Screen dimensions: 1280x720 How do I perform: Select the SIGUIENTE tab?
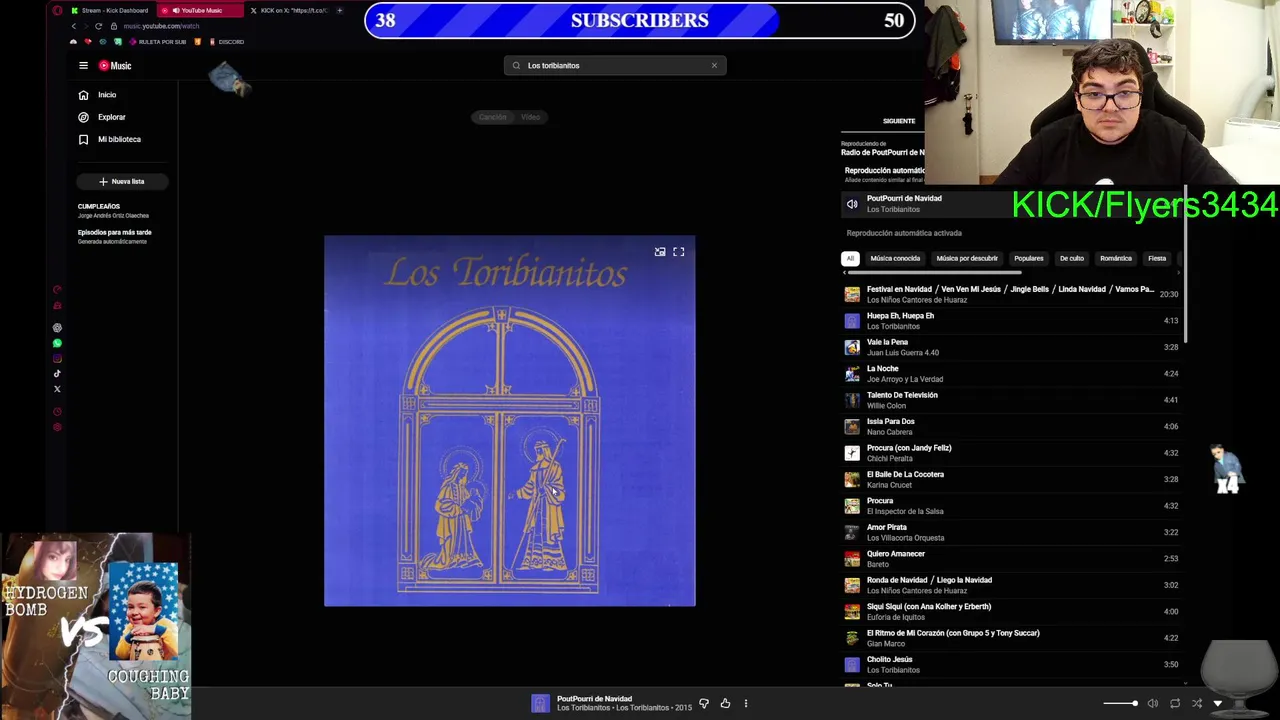click(898, 121)
